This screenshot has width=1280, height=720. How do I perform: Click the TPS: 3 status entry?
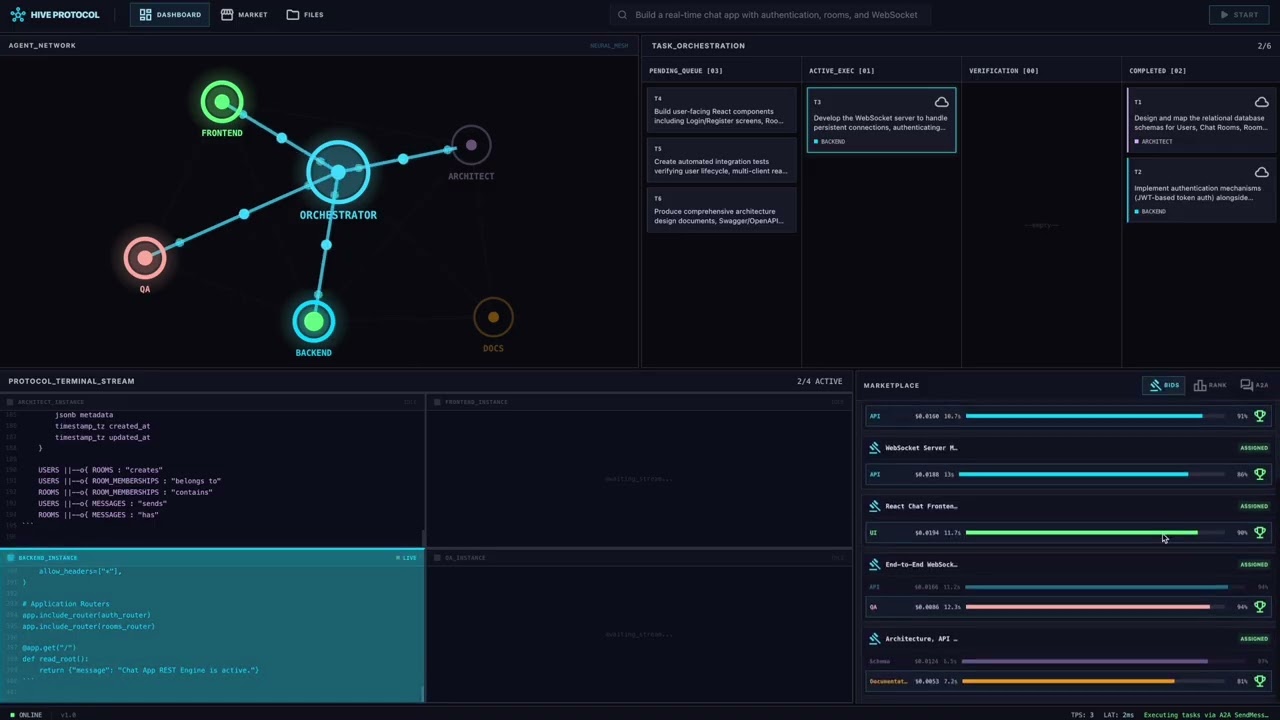click(x=1082, y=715)
